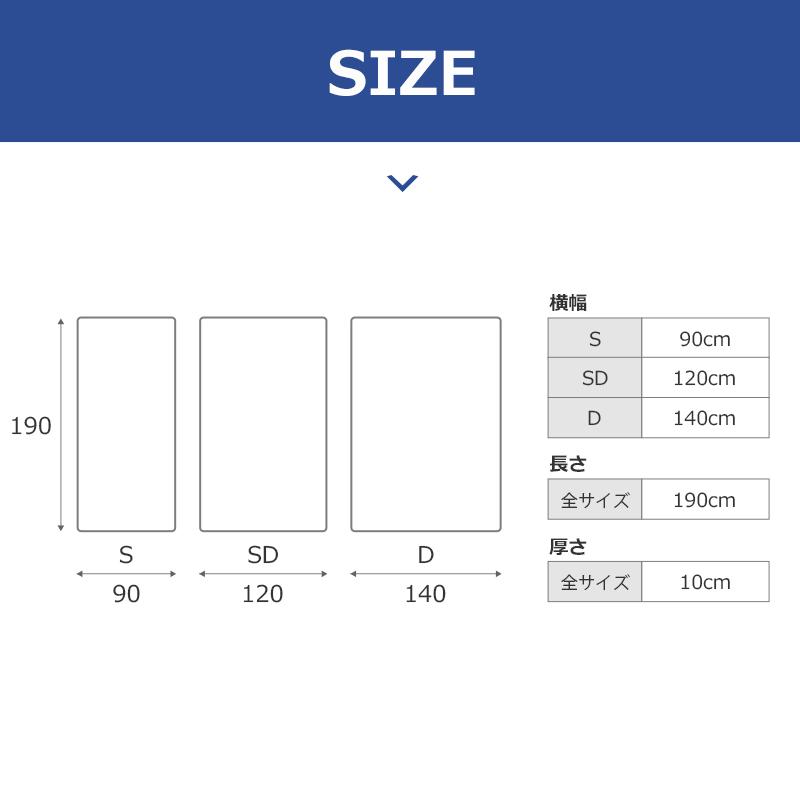Select the D mattress outline diagram
This screenshot has height=800, width=800.
pyautogui.click(x=425, y=424)
